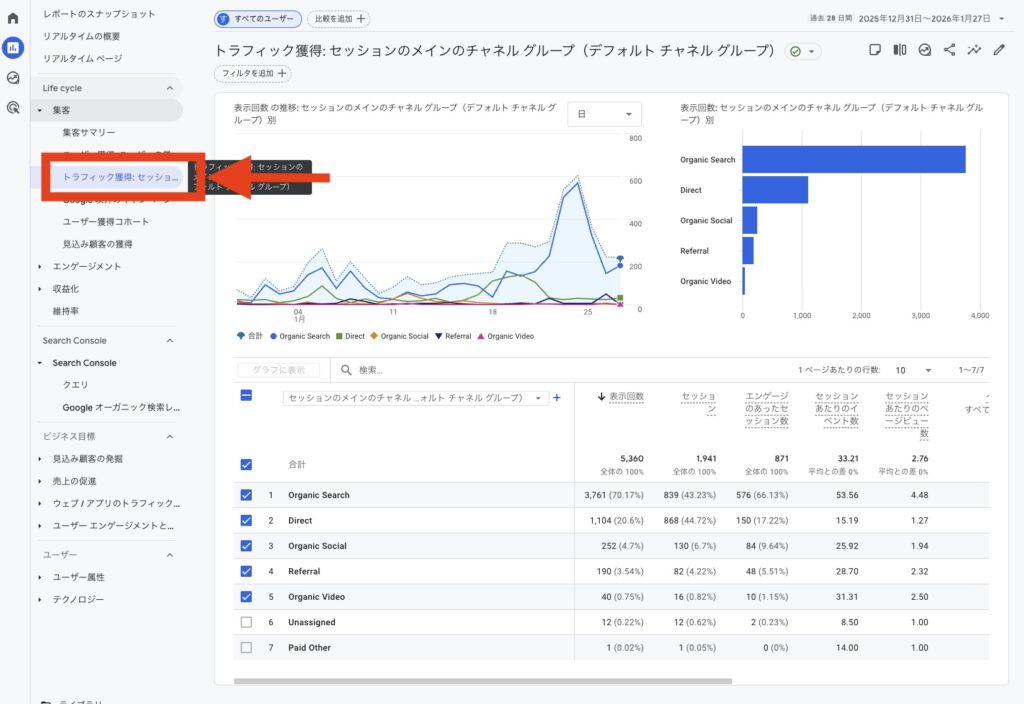
Task: Click the share report icon
Action: (949, 49)
